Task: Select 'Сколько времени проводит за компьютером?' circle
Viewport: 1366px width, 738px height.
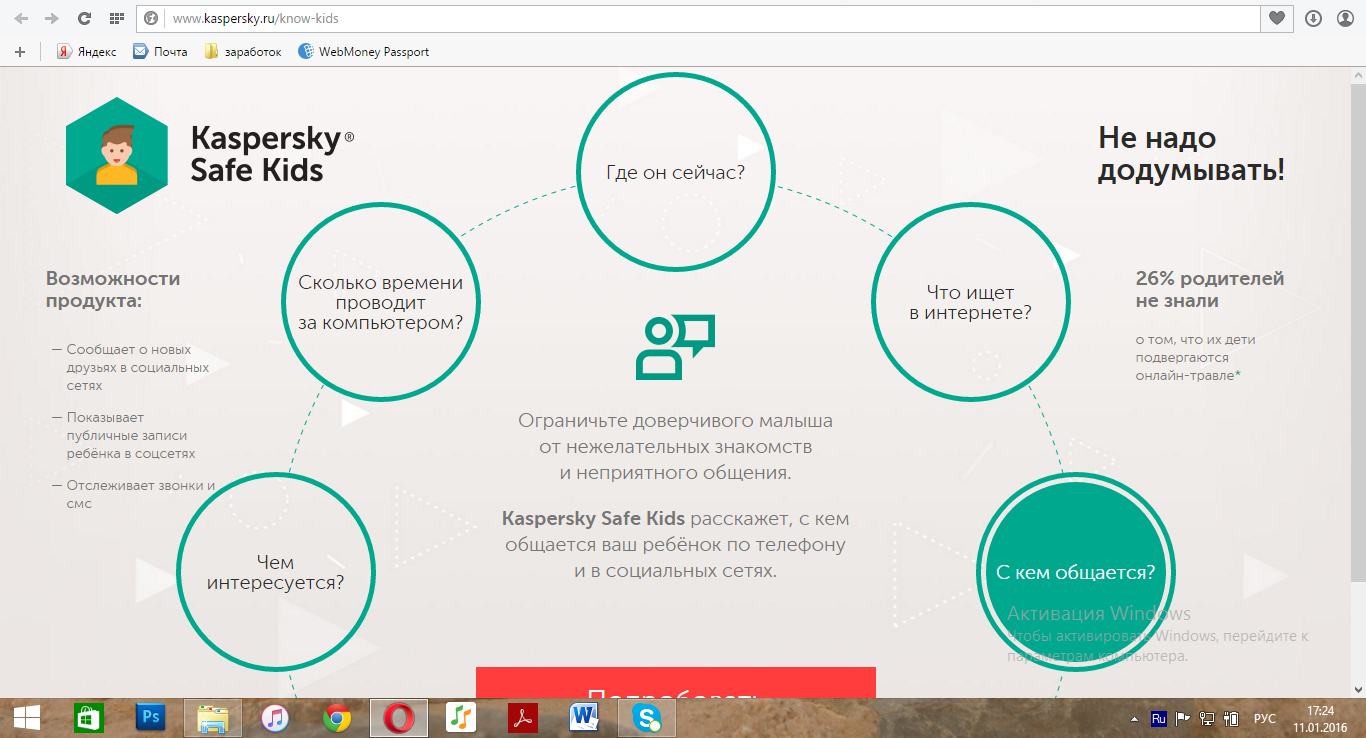Action: point(380,303)
